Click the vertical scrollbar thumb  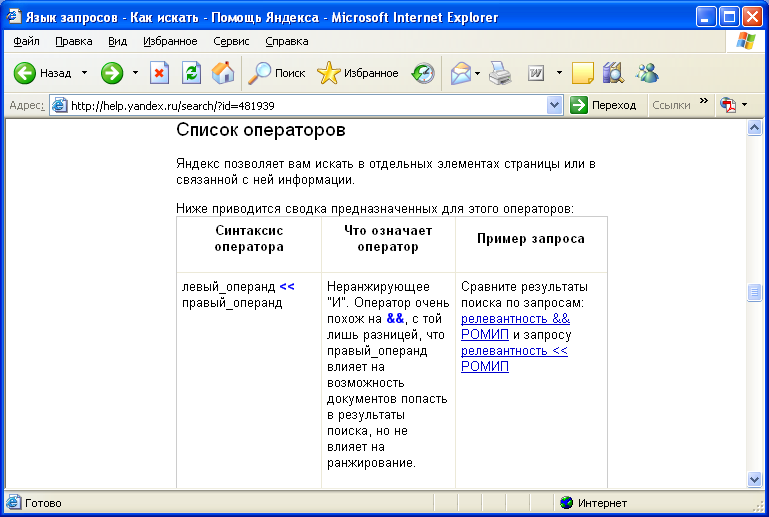coord(754,293)
